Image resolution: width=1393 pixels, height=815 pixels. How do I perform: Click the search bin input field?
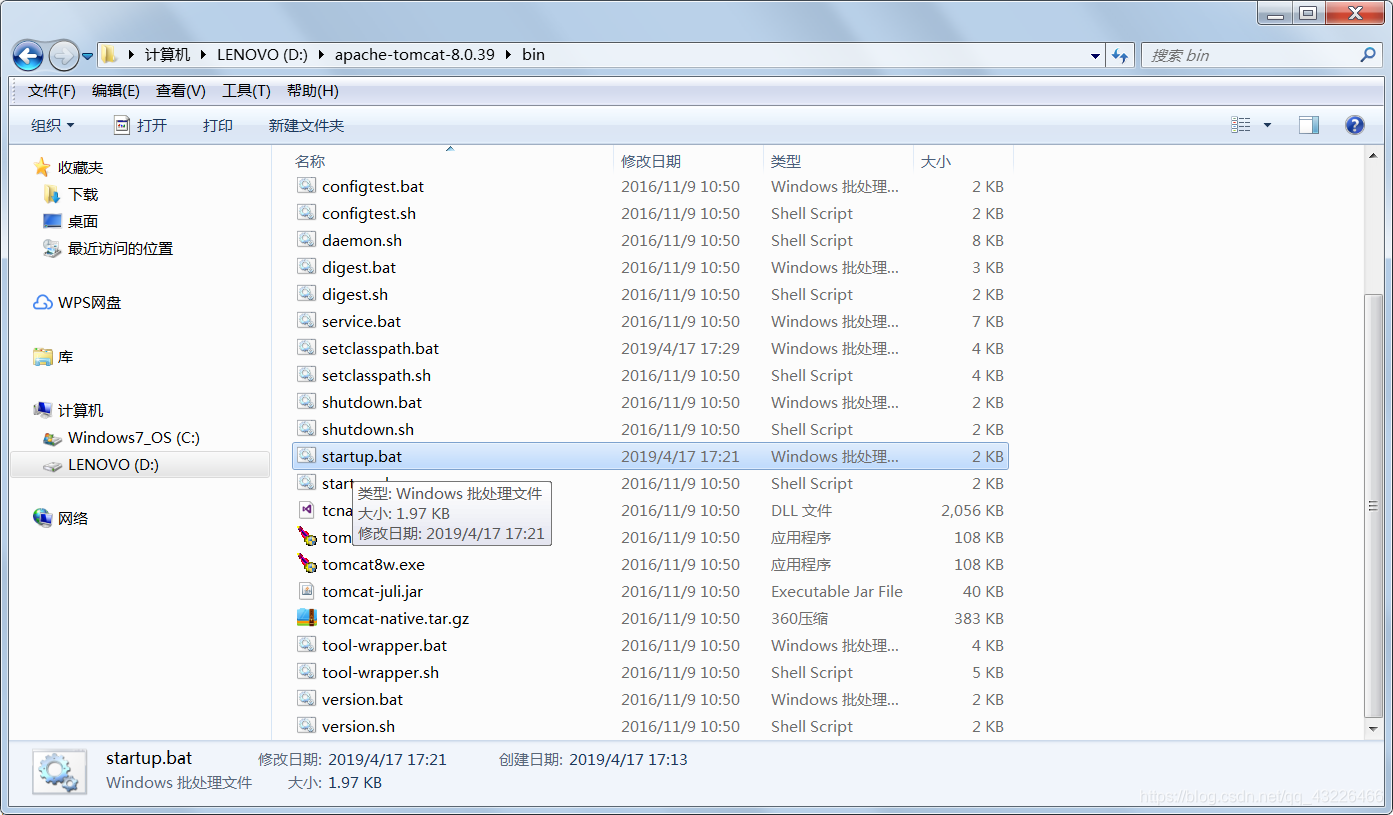[x=1250, y=55]
